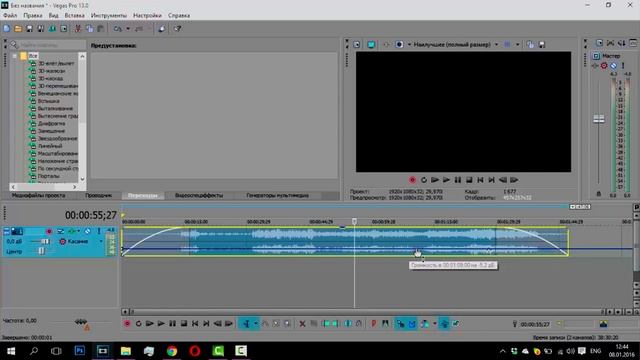This screenshot has height=360, width=640.
Task: Adjust the Master volume fader
Action: tap(599, 119)
